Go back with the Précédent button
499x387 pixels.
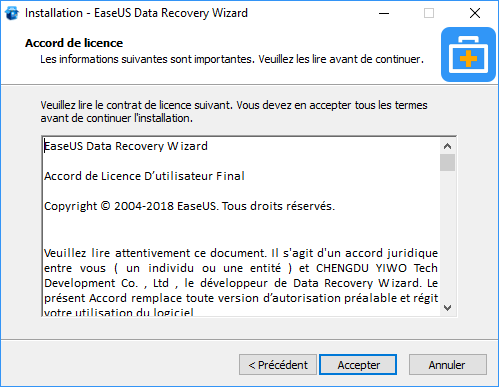(x=278, y=365)
